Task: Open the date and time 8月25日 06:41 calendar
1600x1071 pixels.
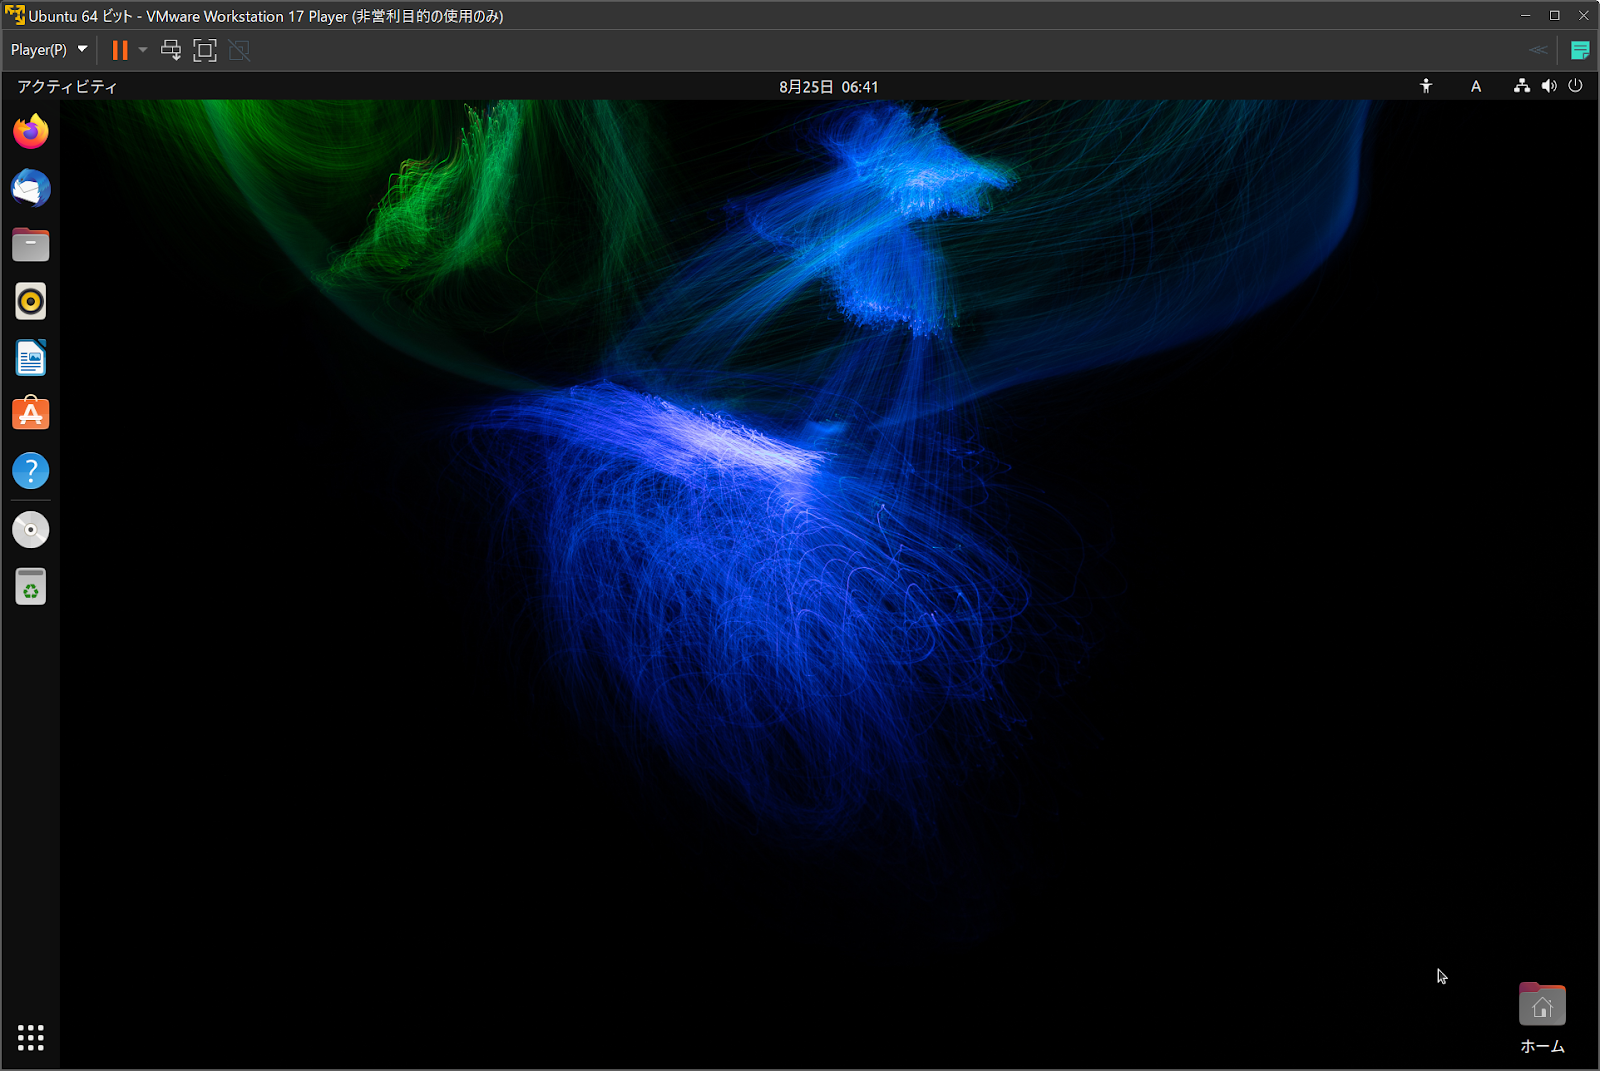Action: (x=828, y=87)
